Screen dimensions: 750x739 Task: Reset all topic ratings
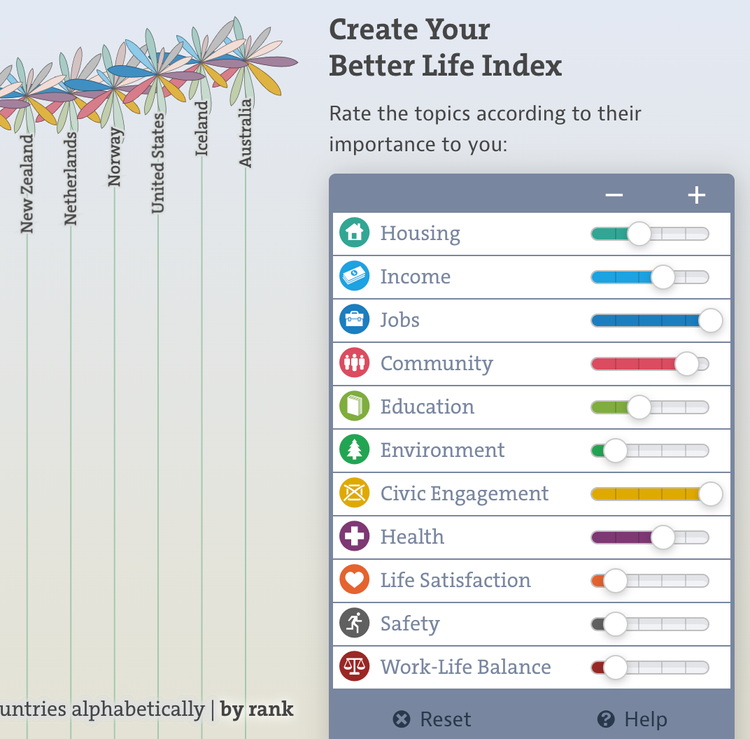pyautogui.click(x=432, y=719)
